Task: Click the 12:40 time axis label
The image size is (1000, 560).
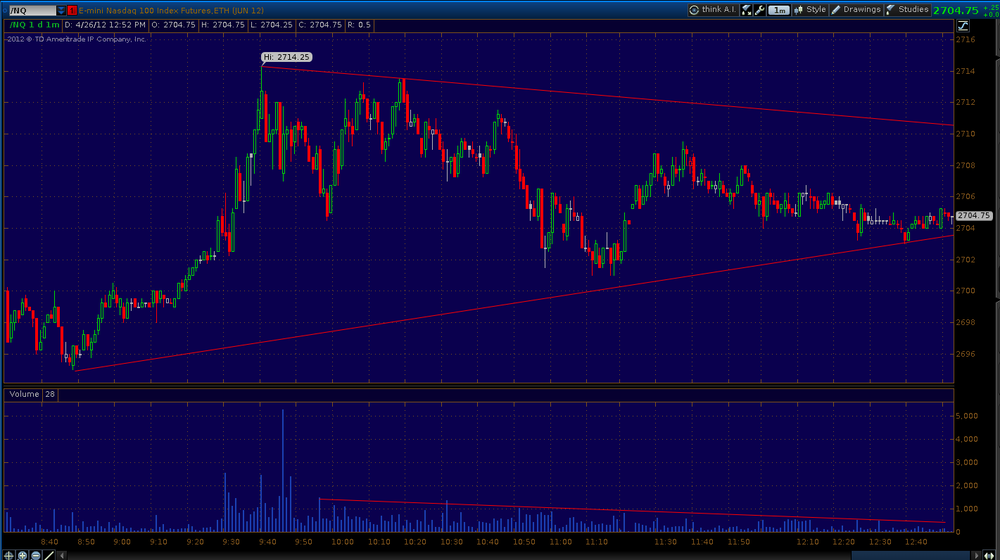Action: (x=916, y=542)
